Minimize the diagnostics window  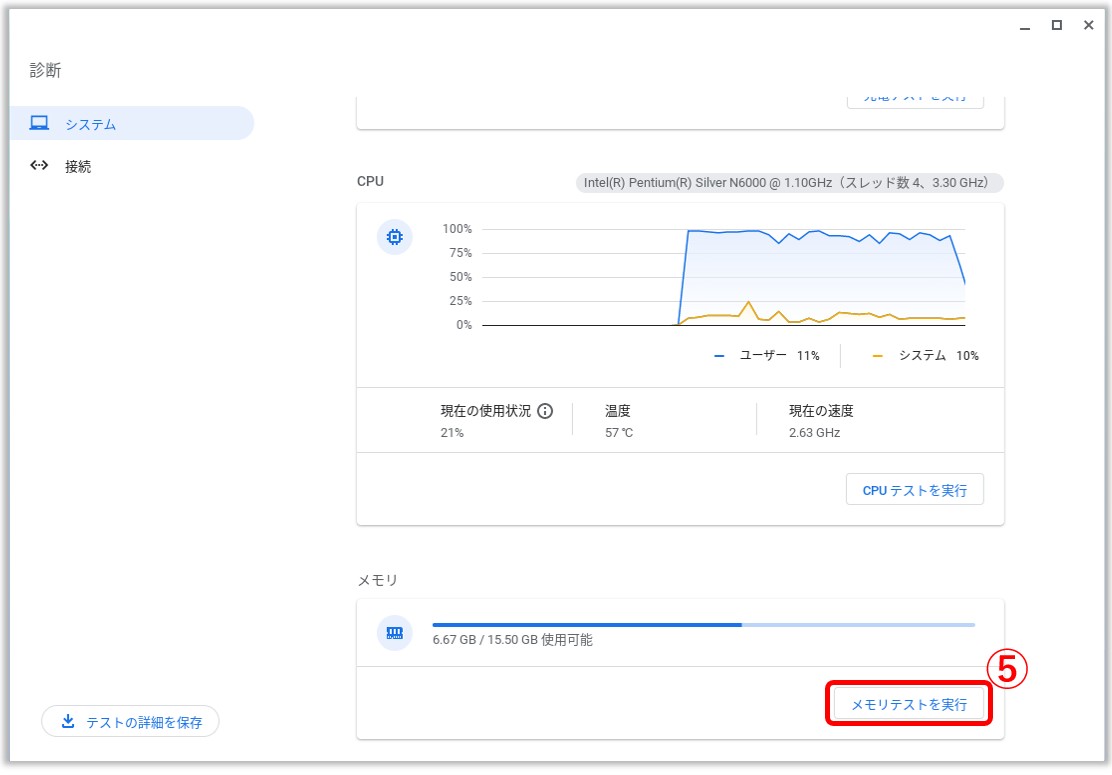pos(1024,26)
